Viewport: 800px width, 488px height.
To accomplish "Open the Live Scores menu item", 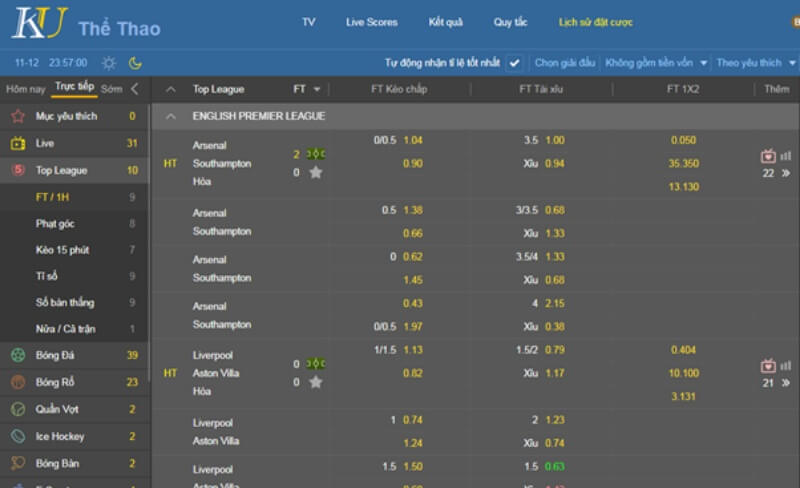I will (x=371, y=22).
